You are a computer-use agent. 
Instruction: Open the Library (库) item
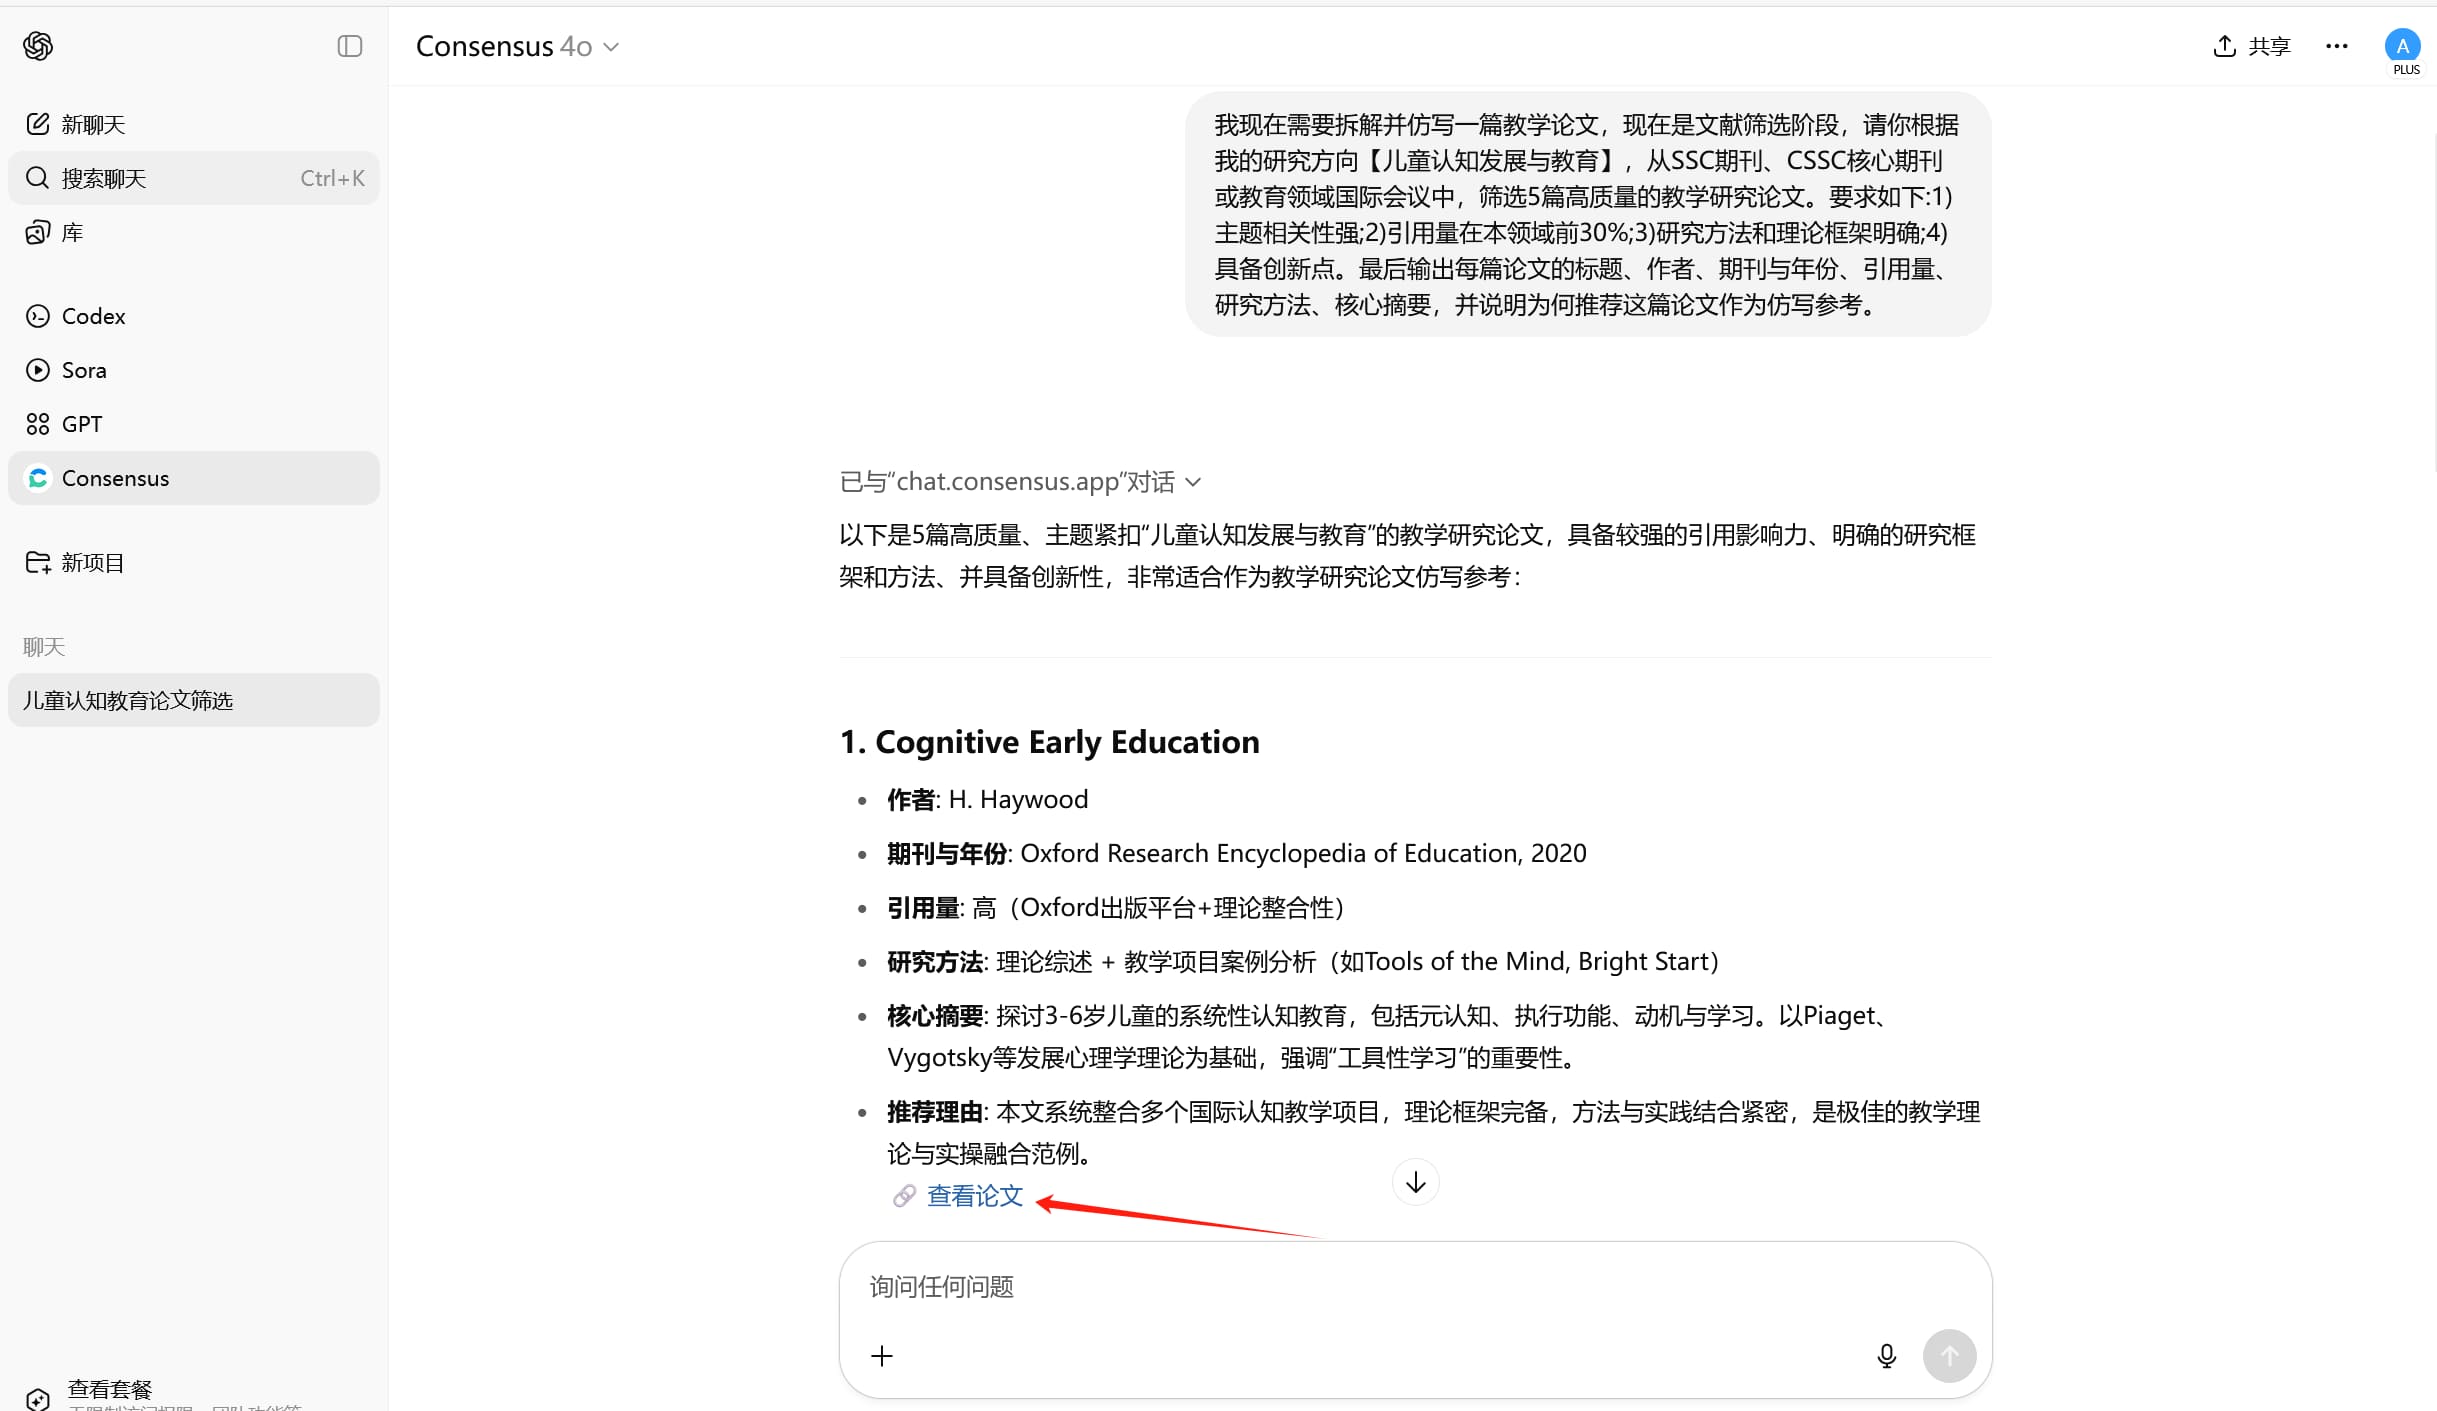[x=70, y=233]
